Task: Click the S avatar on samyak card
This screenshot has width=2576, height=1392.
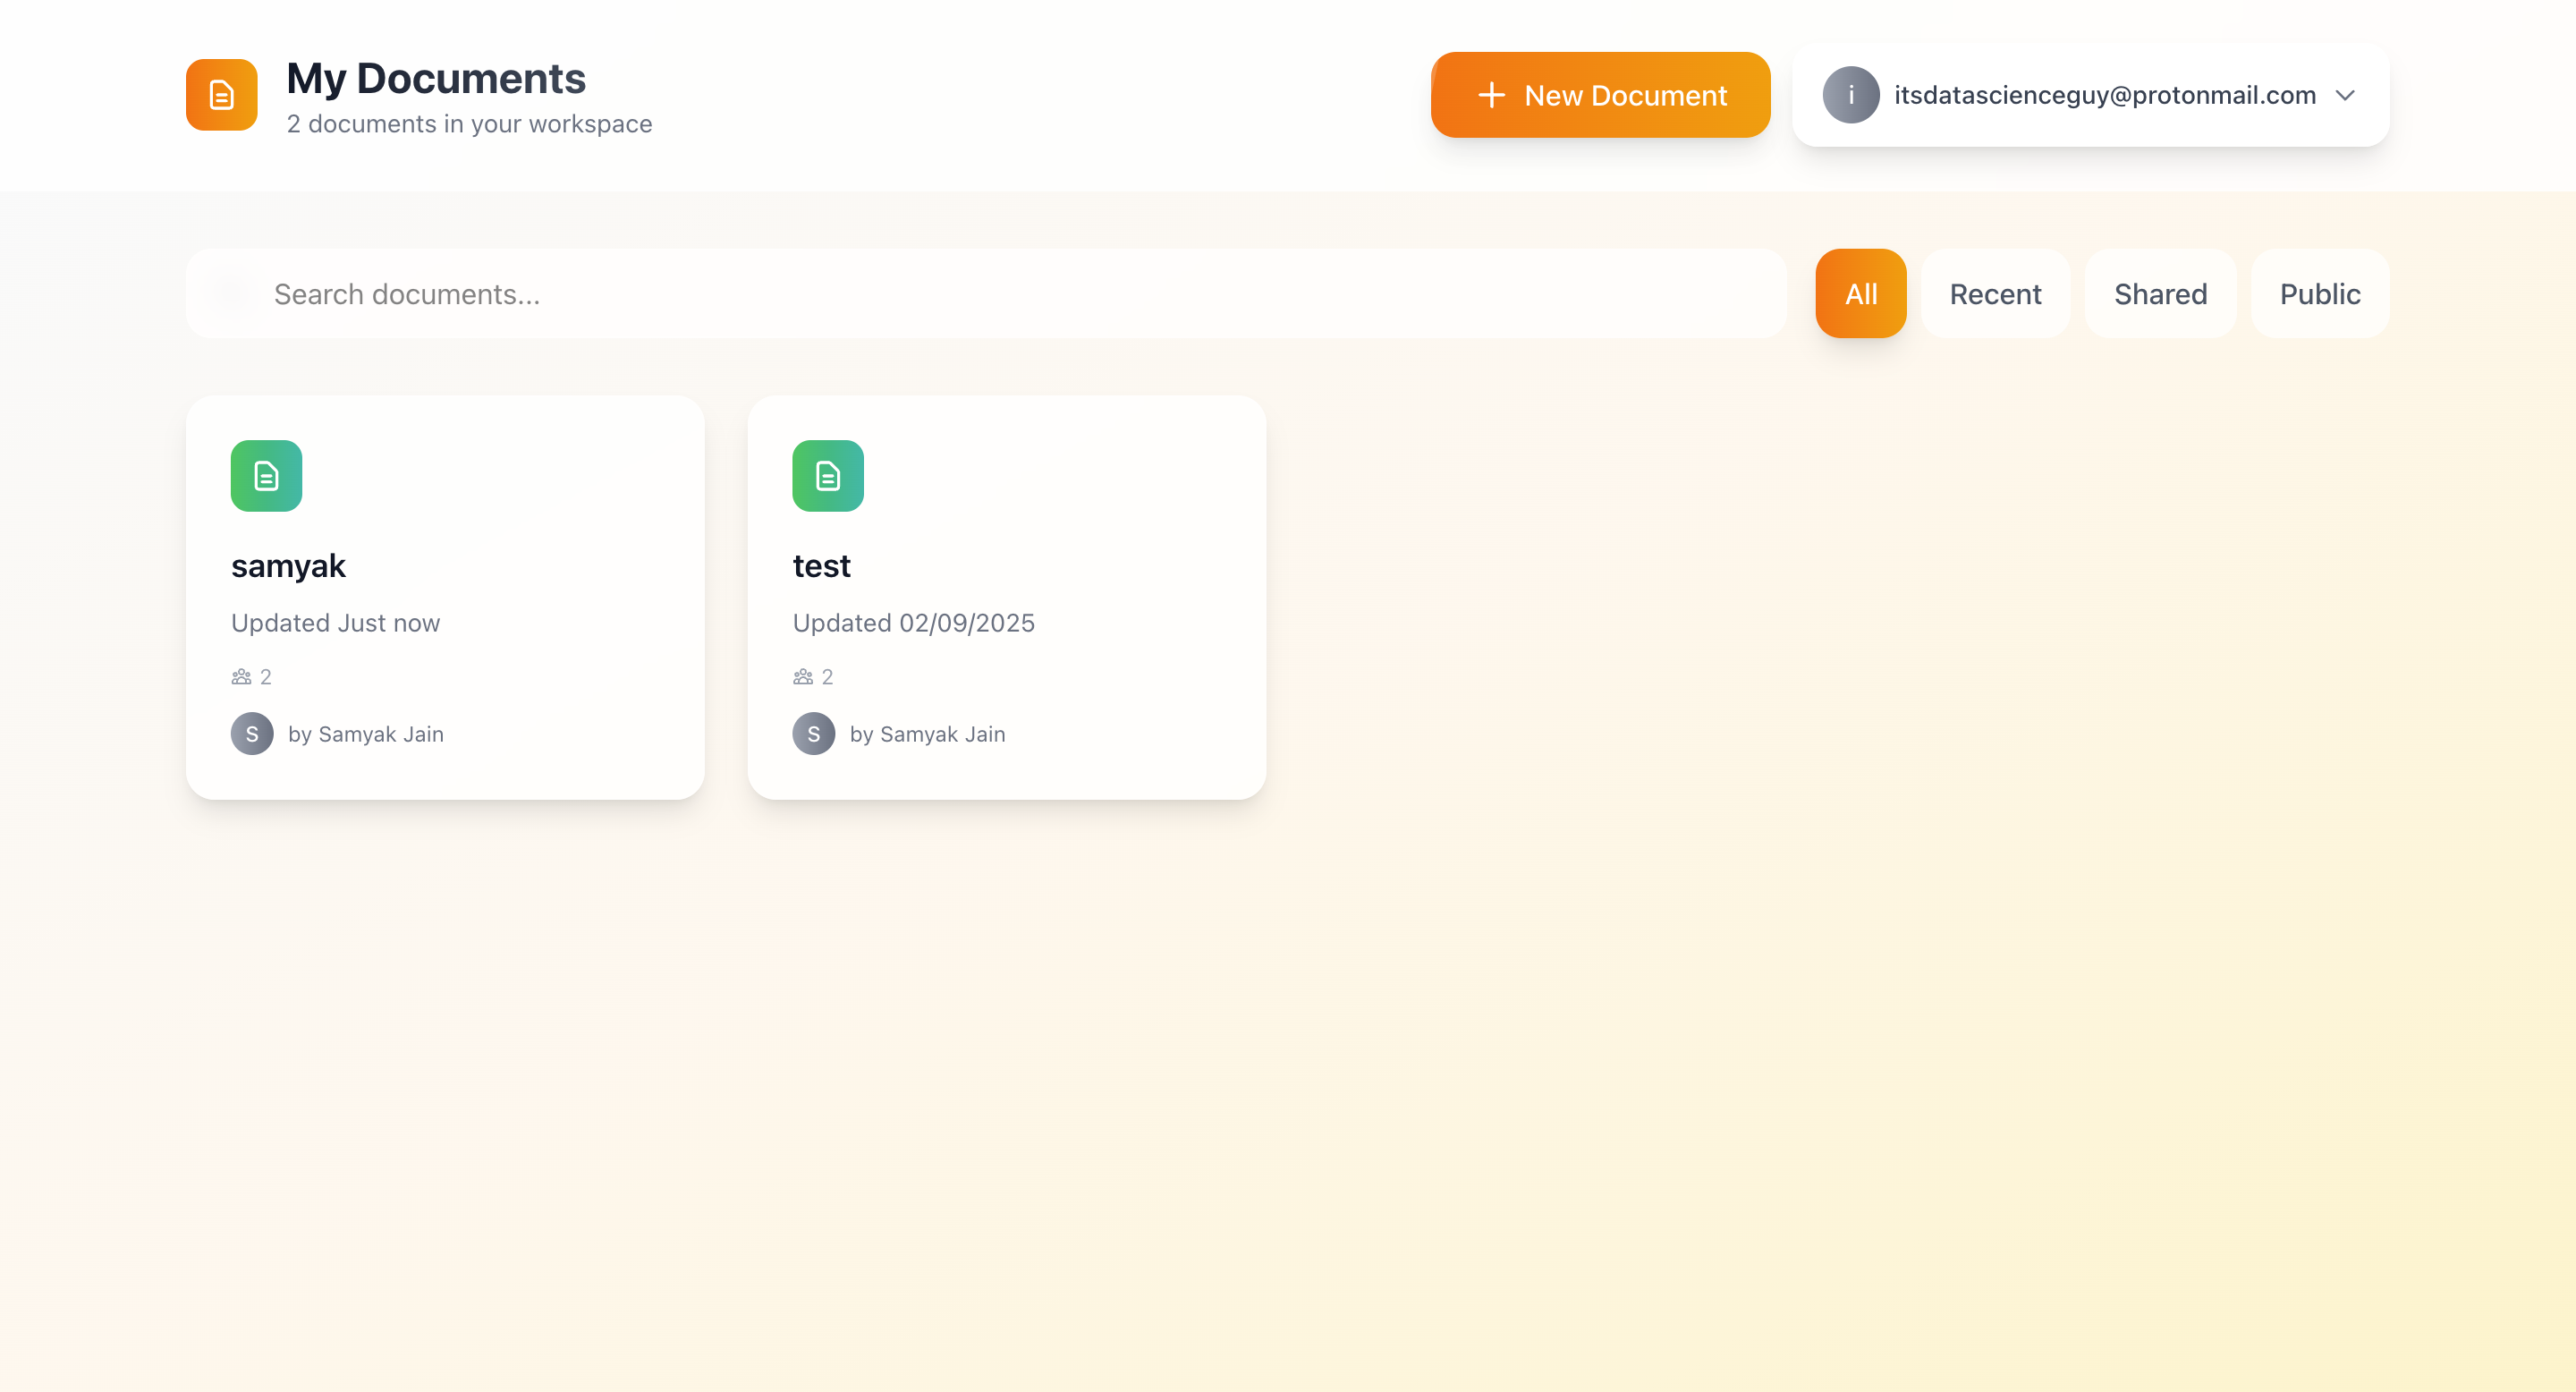Action: (252, 734)
